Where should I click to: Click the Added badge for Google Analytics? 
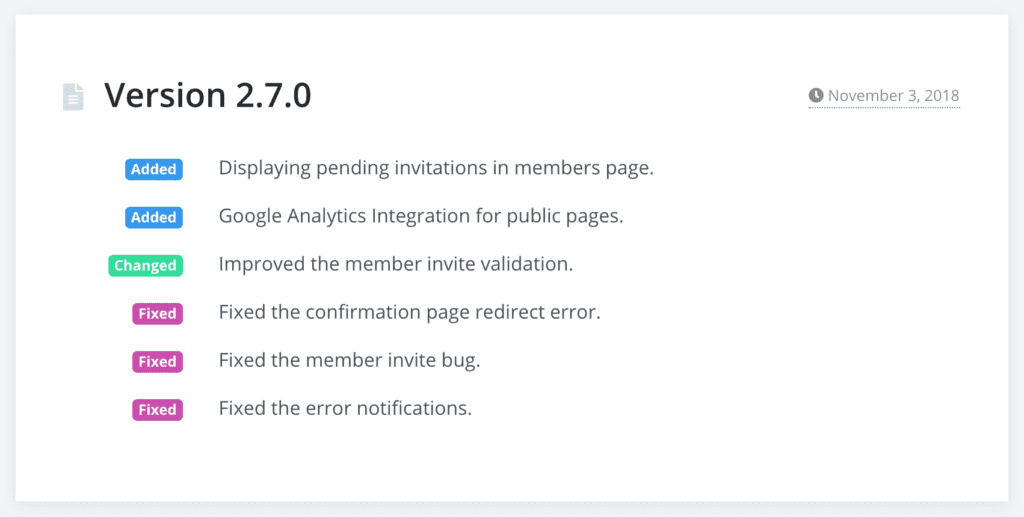click(x=154, y=217)
